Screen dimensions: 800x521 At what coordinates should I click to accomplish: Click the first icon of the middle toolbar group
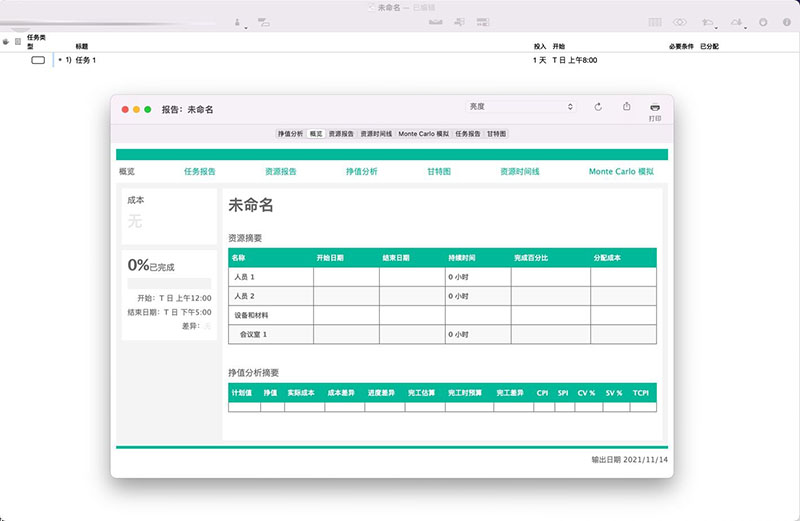[436, 22]
